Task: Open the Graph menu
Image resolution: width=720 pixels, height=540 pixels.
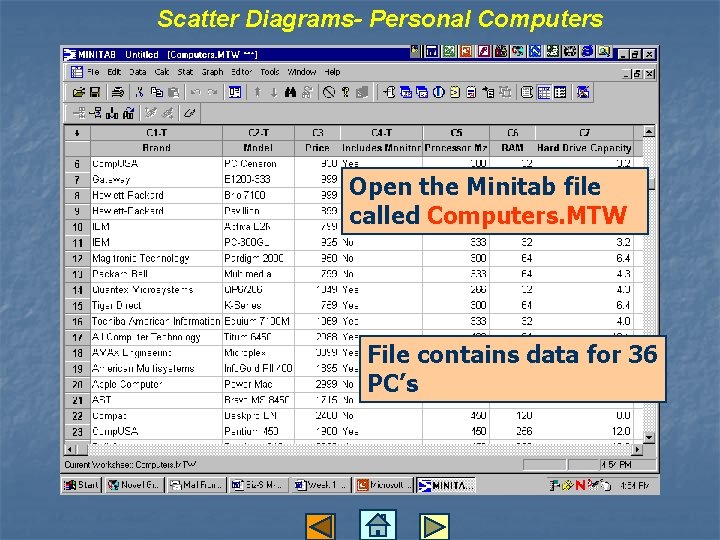Action: [212, 72]
